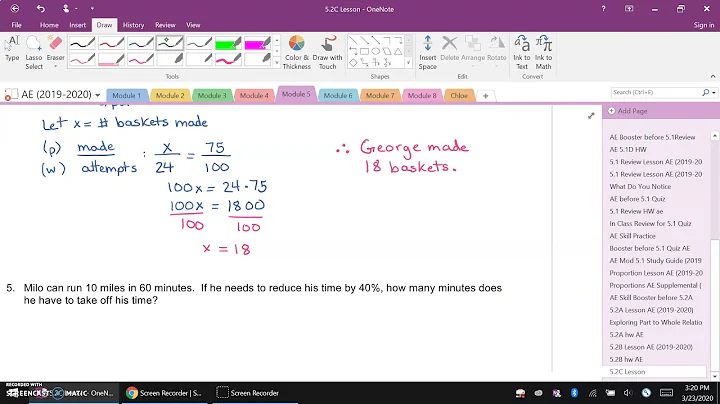Expand the pen gallery More arrow
This screenshot has width=720, height=404.
[x=276, y=62]
